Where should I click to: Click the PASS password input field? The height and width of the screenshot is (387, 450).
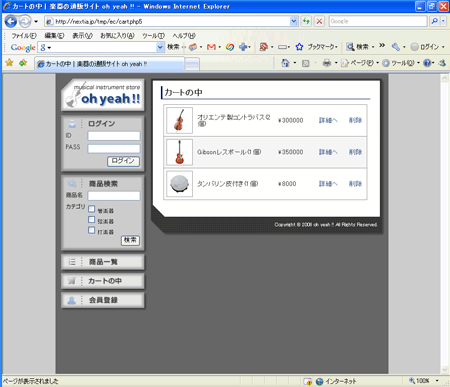[x=114, y=148]
